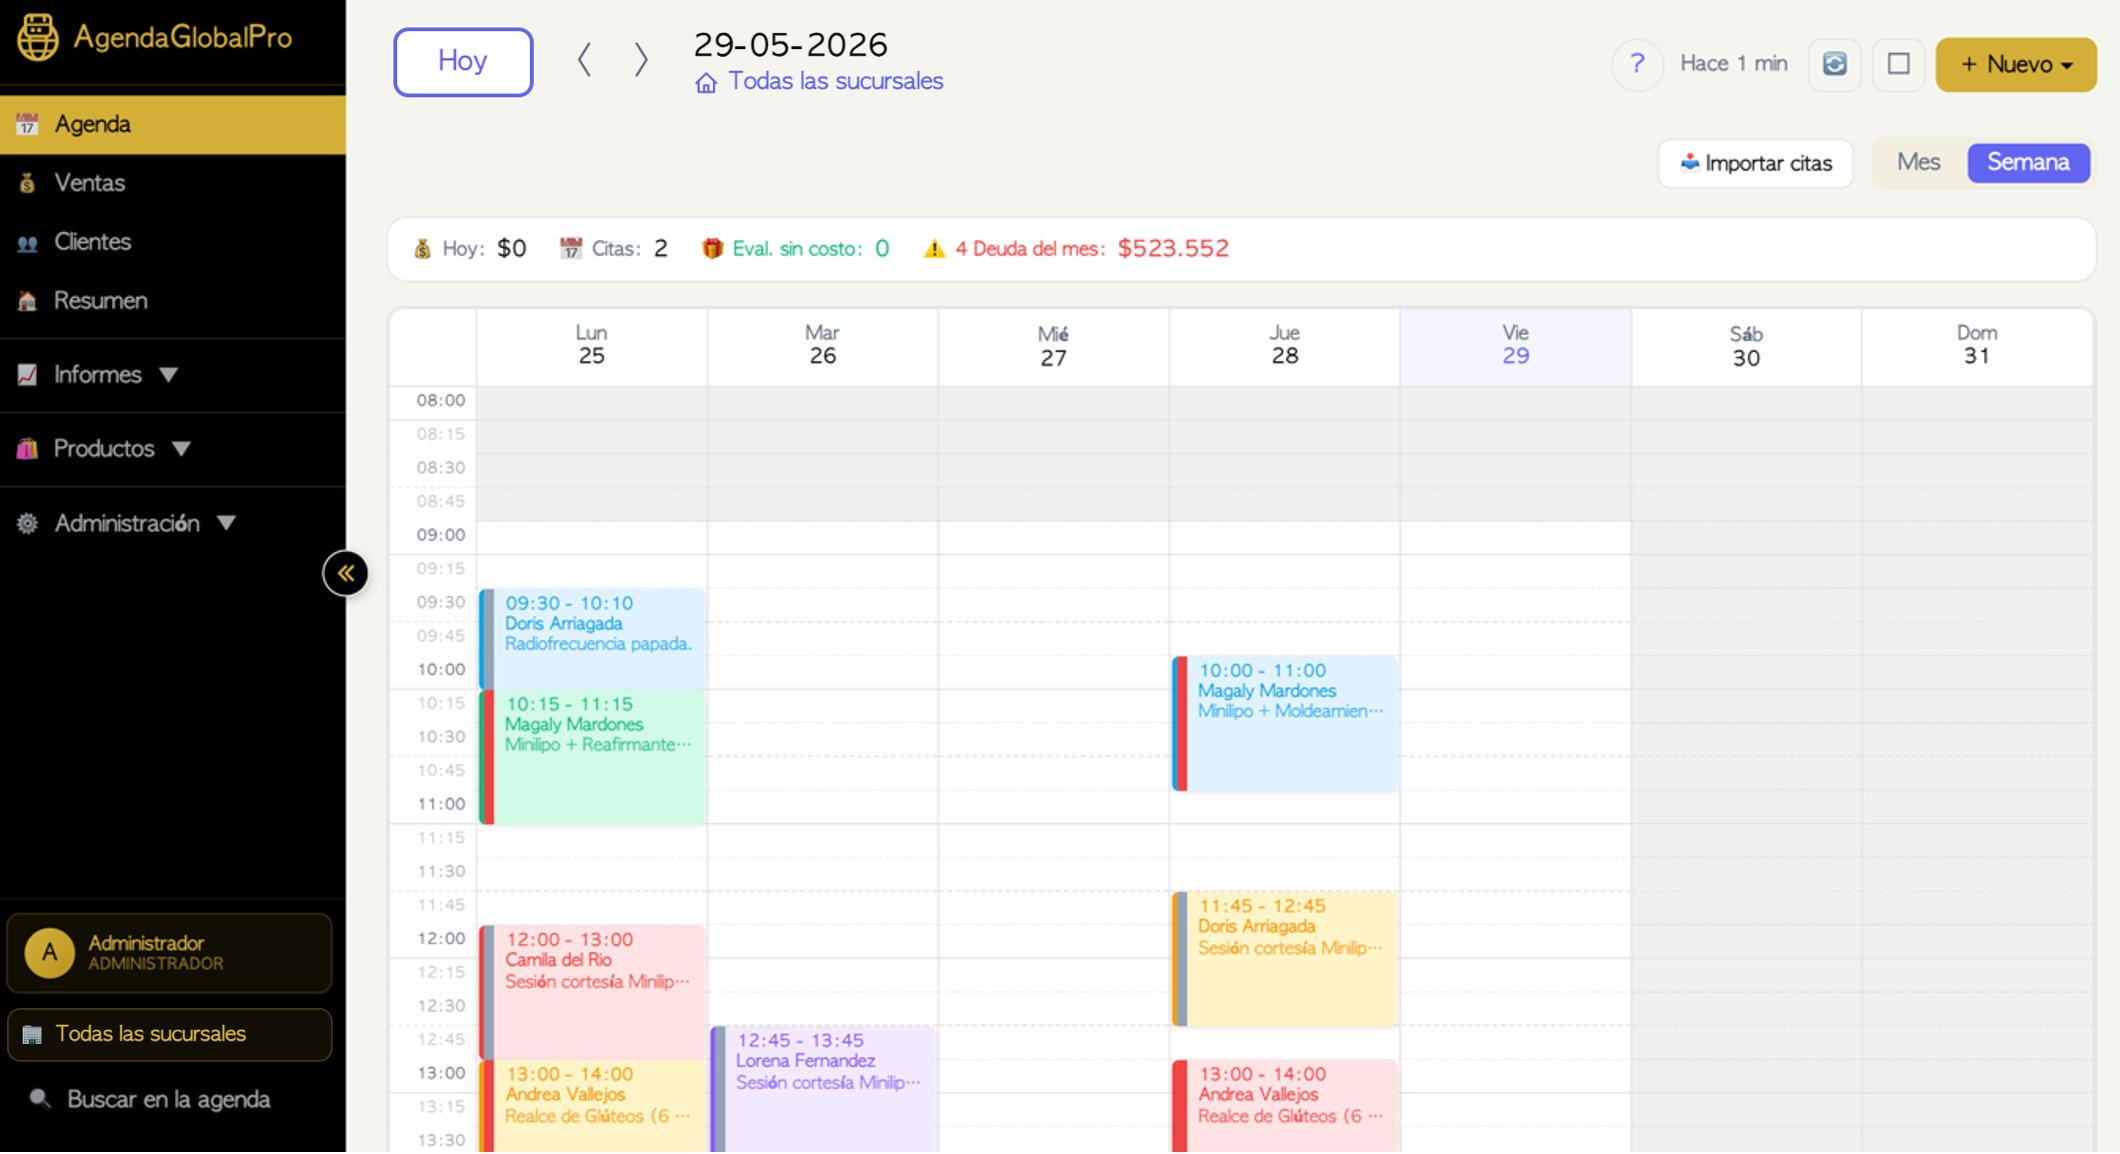This screenshot has height=1154, width=2120.
Task: Refresh the agenda with sync icon
Action: [1835, 64]
